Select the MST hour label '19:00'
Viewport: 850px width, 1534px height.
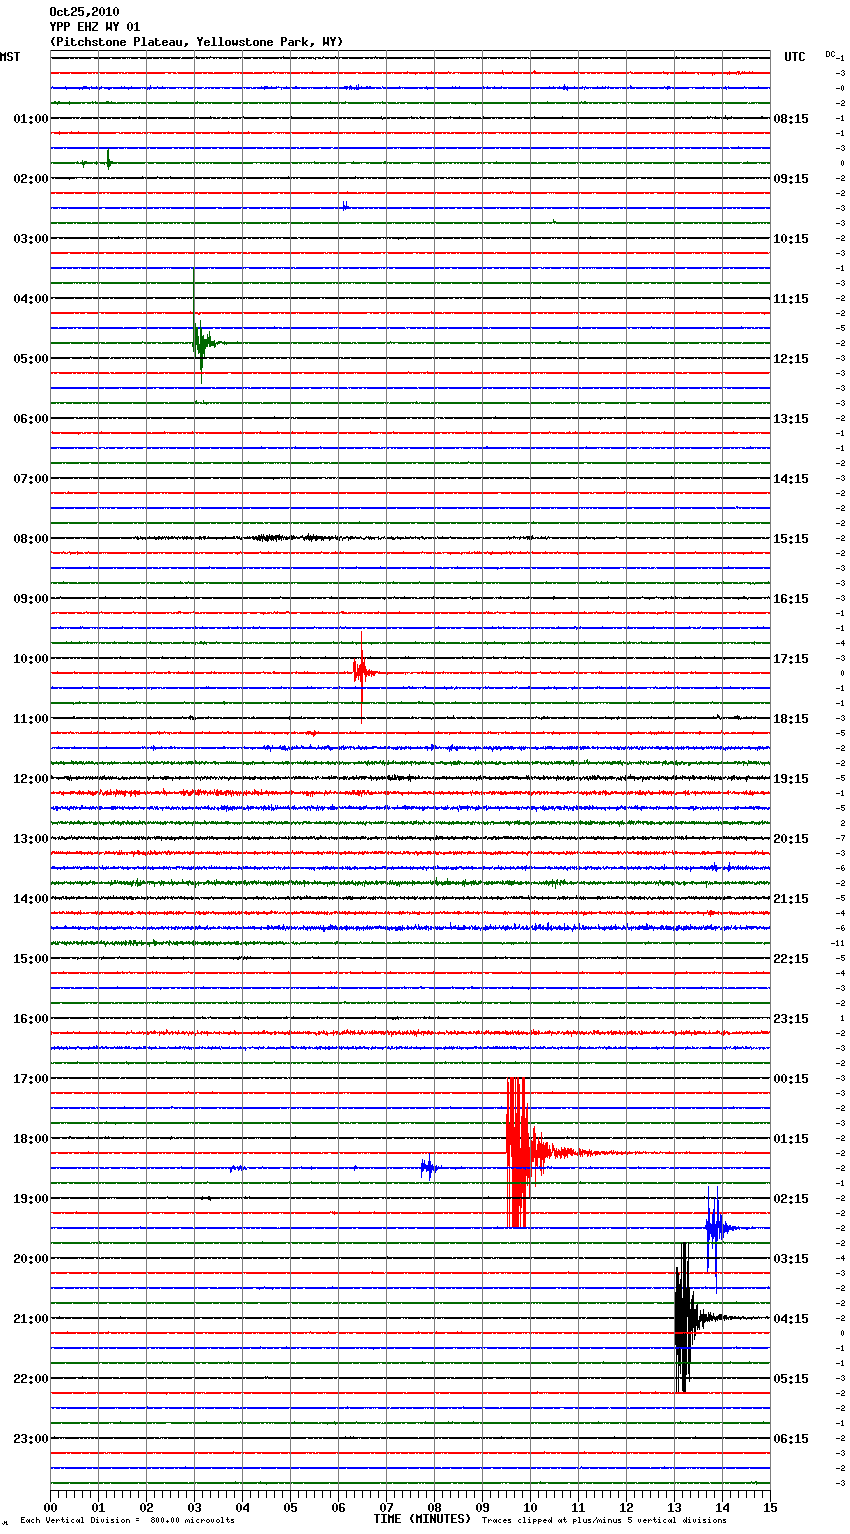[x=30, y=1199]
